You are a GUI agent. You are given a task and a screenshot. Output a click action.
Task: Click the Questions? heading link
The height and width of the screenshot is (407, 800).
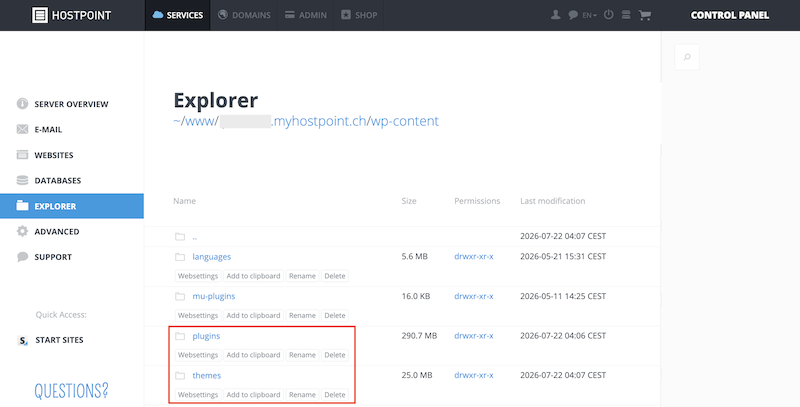(71, 391)
